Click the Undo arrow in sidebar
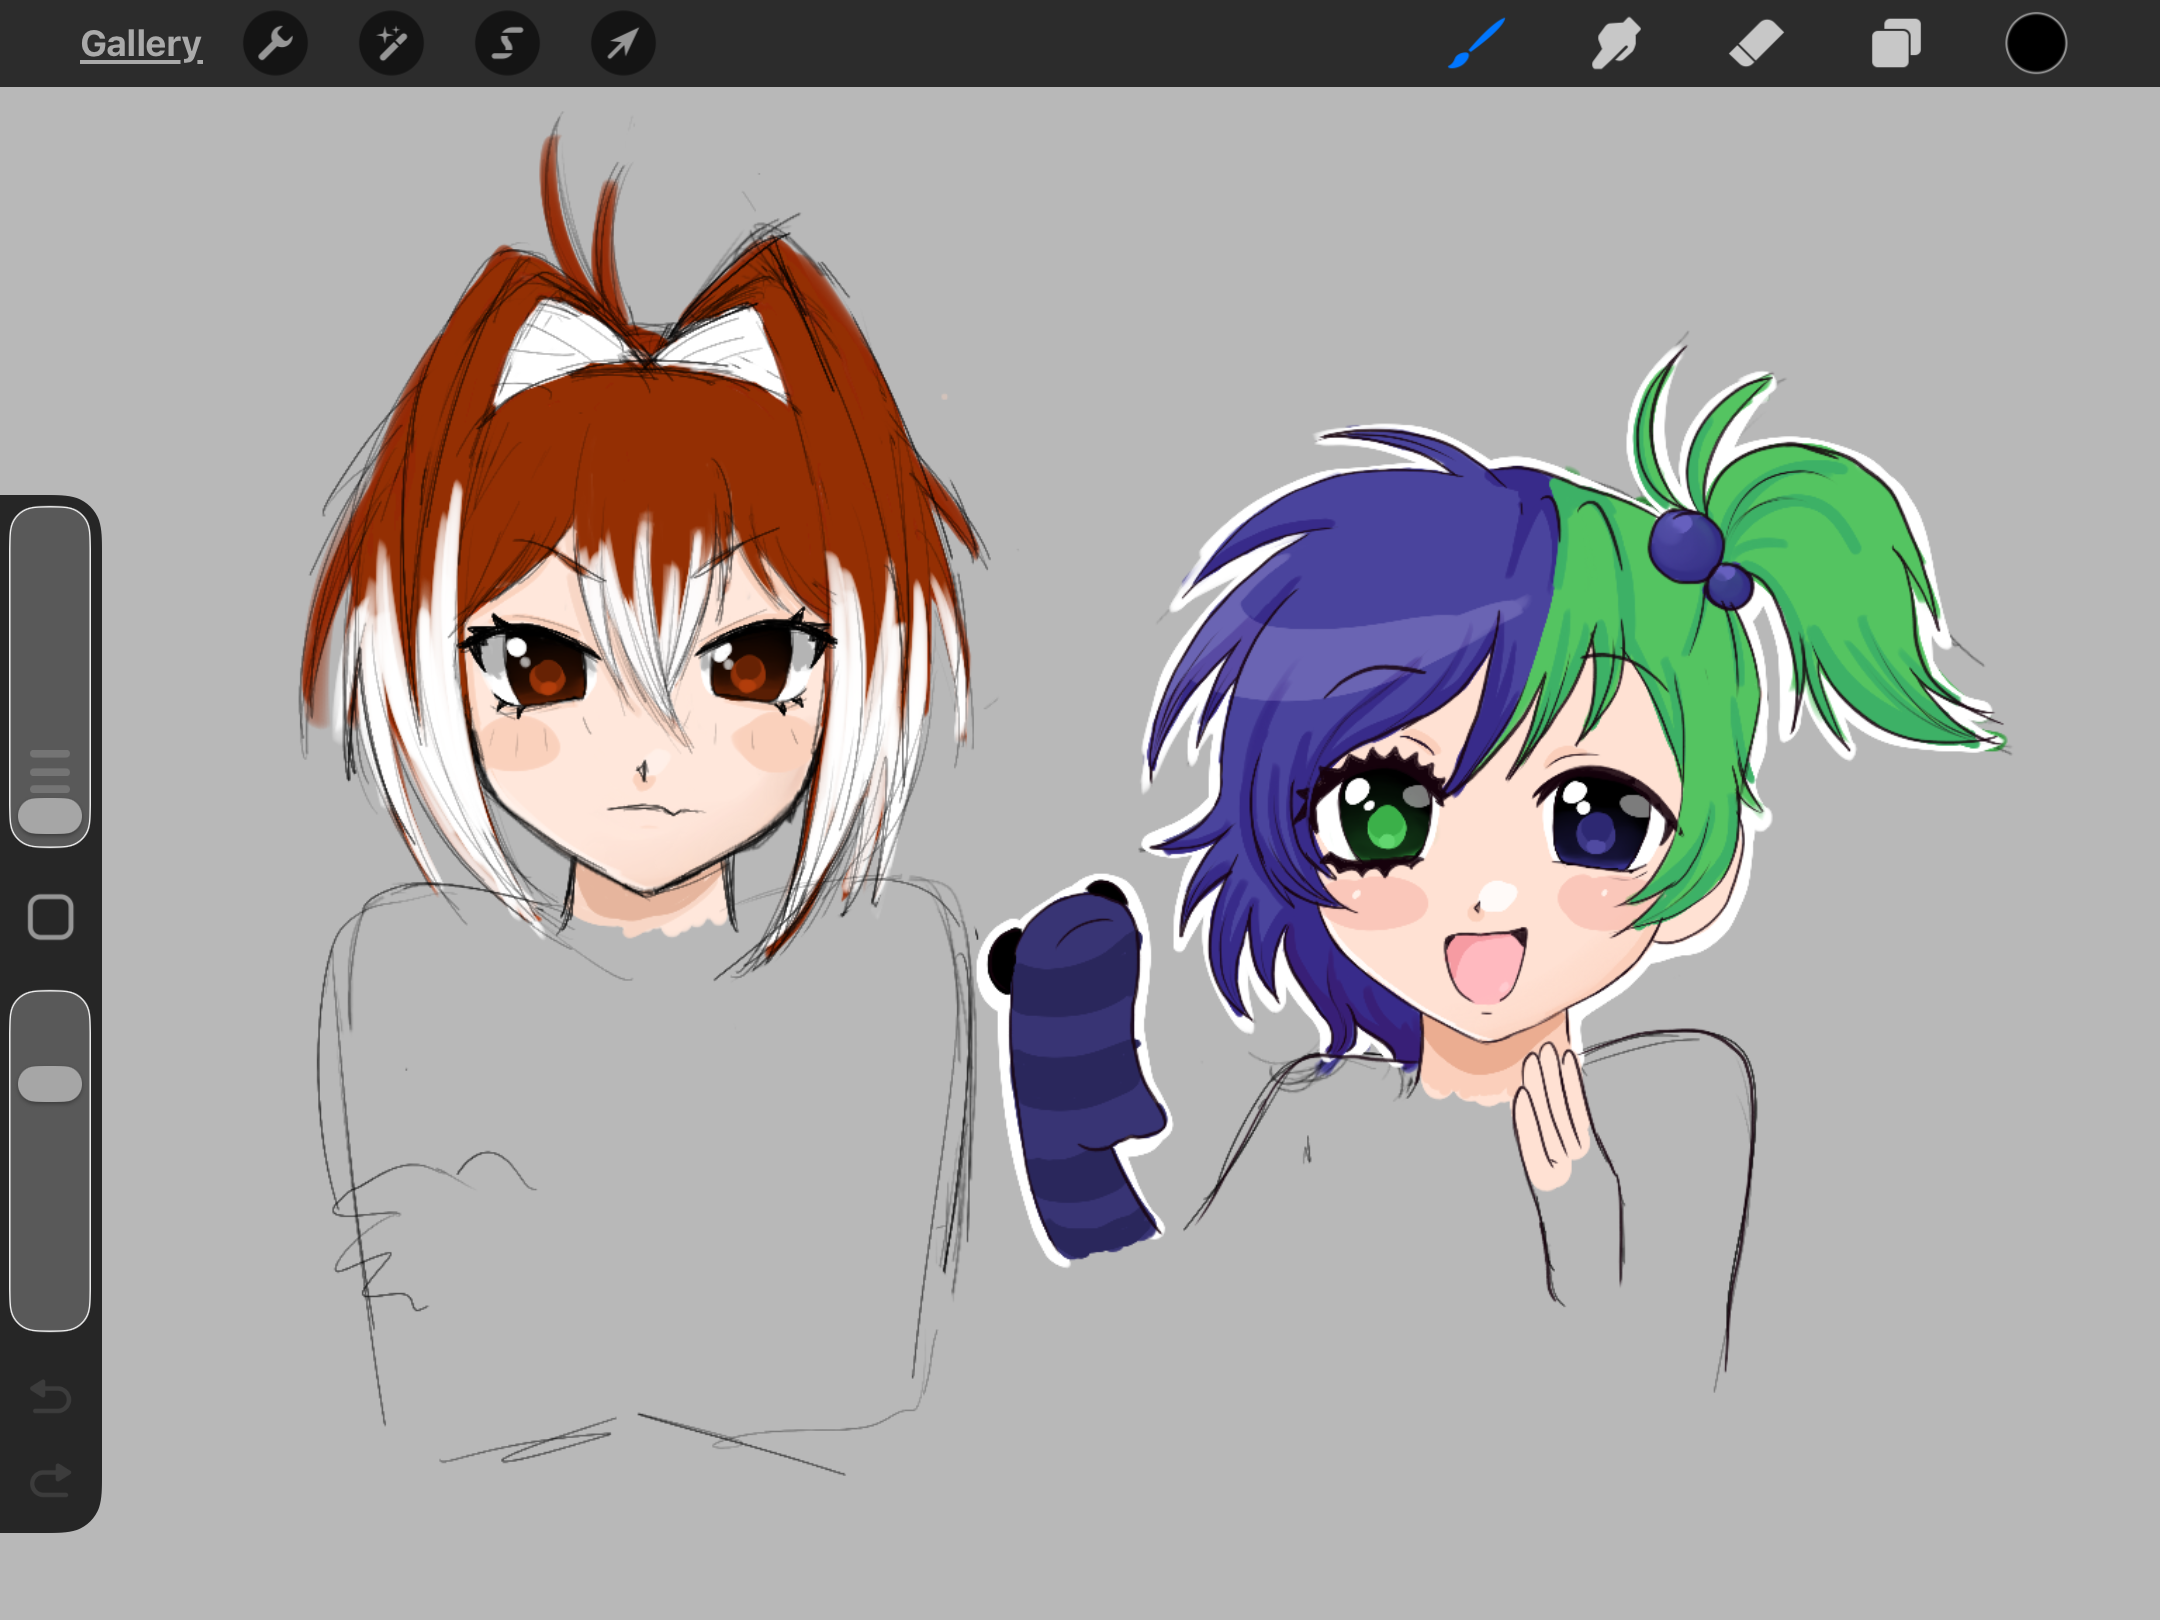 pos(50,1396)
